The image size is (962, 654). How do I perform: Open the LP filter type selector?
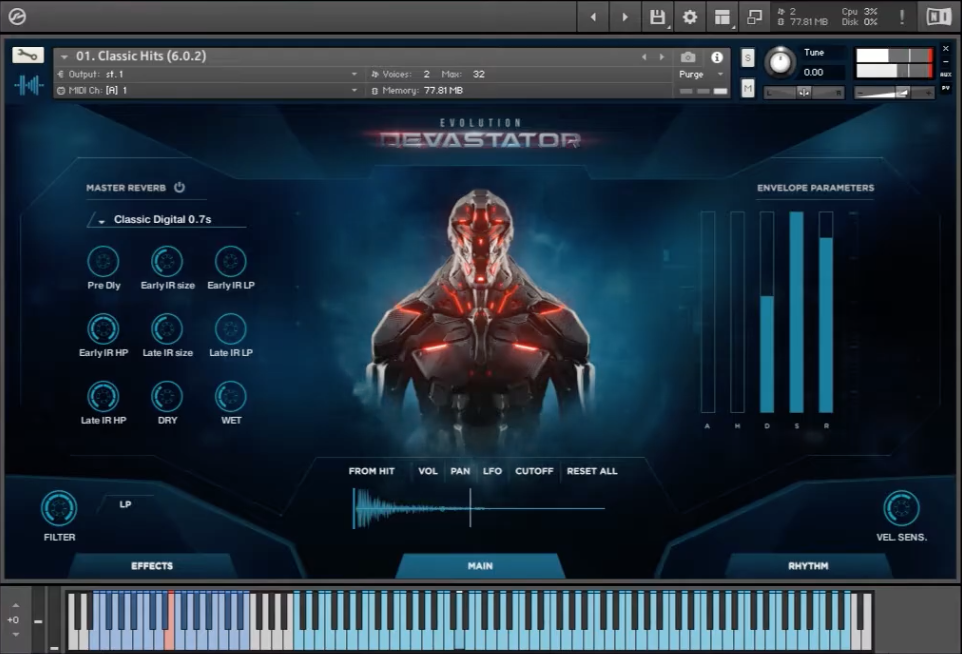click(125, 504)
